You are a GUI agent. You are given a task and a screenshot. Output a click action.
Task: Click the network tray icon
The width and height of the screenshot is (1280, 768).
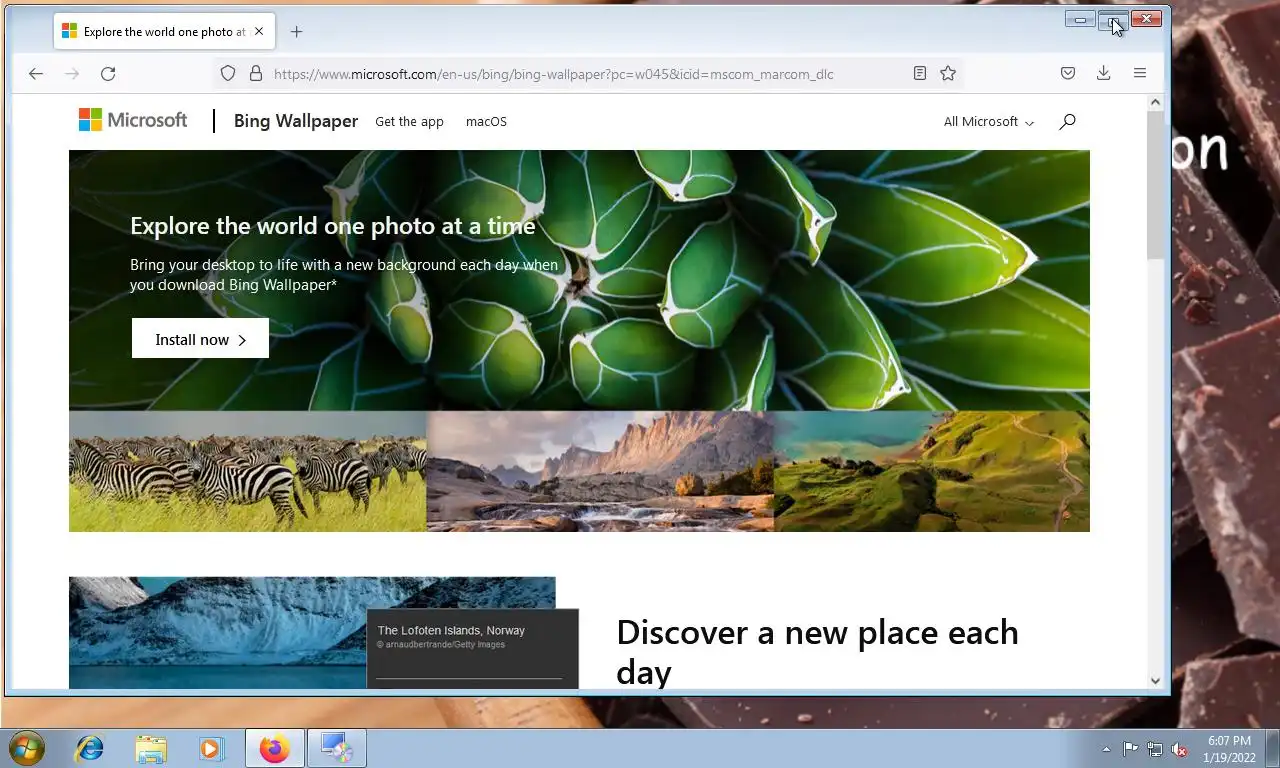(x=1155, y=749)
